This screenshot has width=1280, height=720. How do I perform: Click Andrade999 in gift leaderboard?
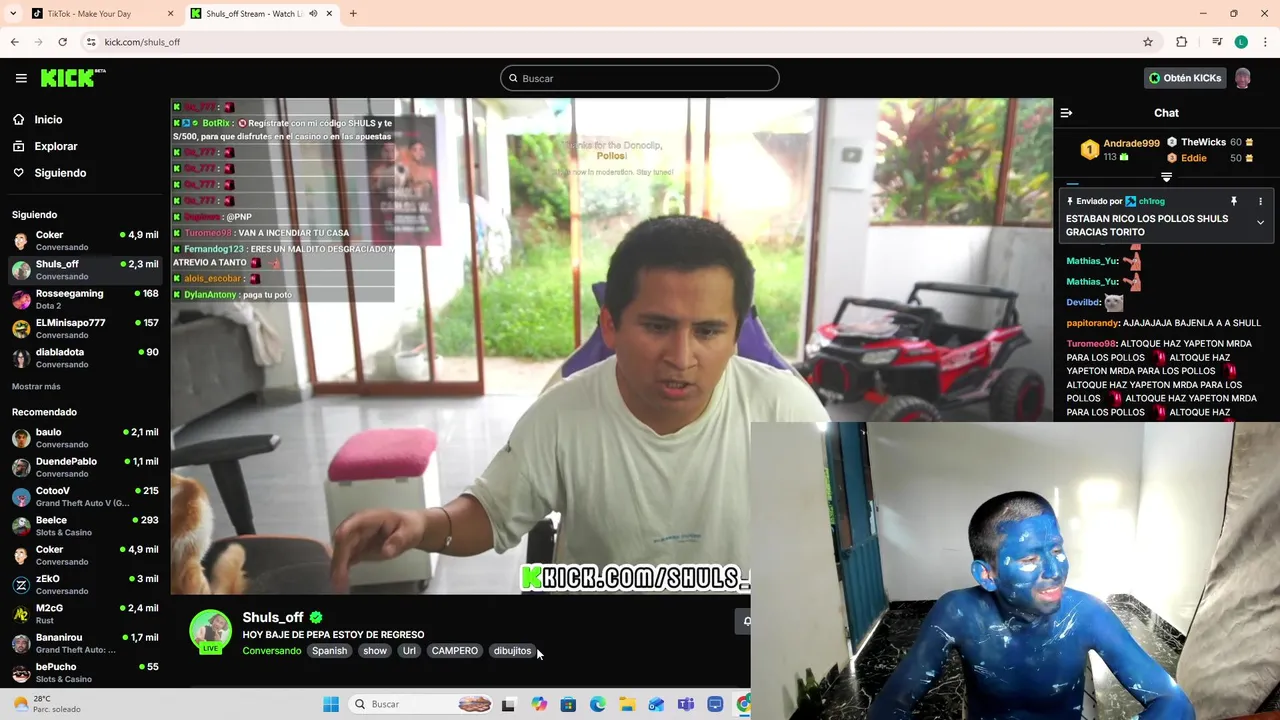click(1131, 143)
